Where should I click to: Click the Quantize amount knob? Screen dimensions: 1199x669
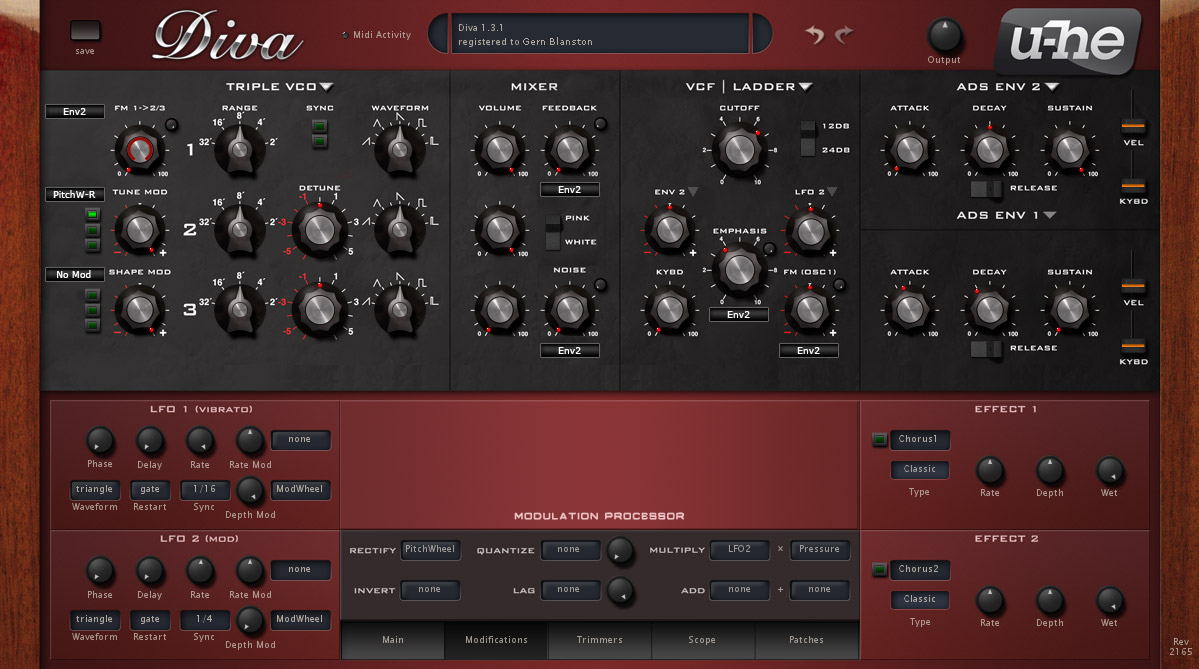[x=620, y=550]
